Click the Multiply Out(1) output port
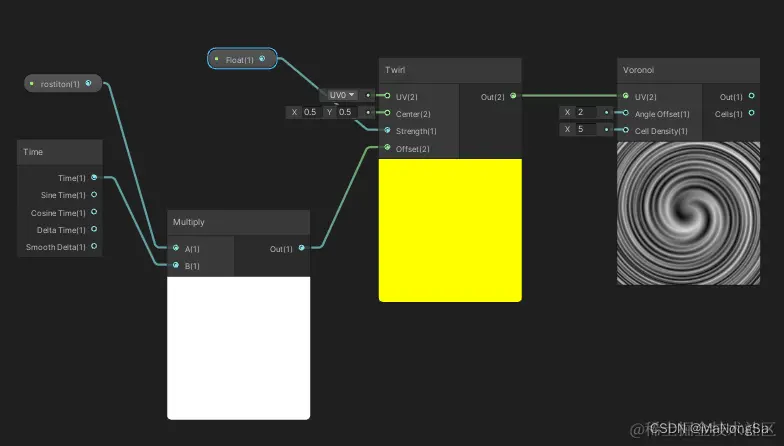The height and width of the screenshot is (446, 784). tap(302, 248)
